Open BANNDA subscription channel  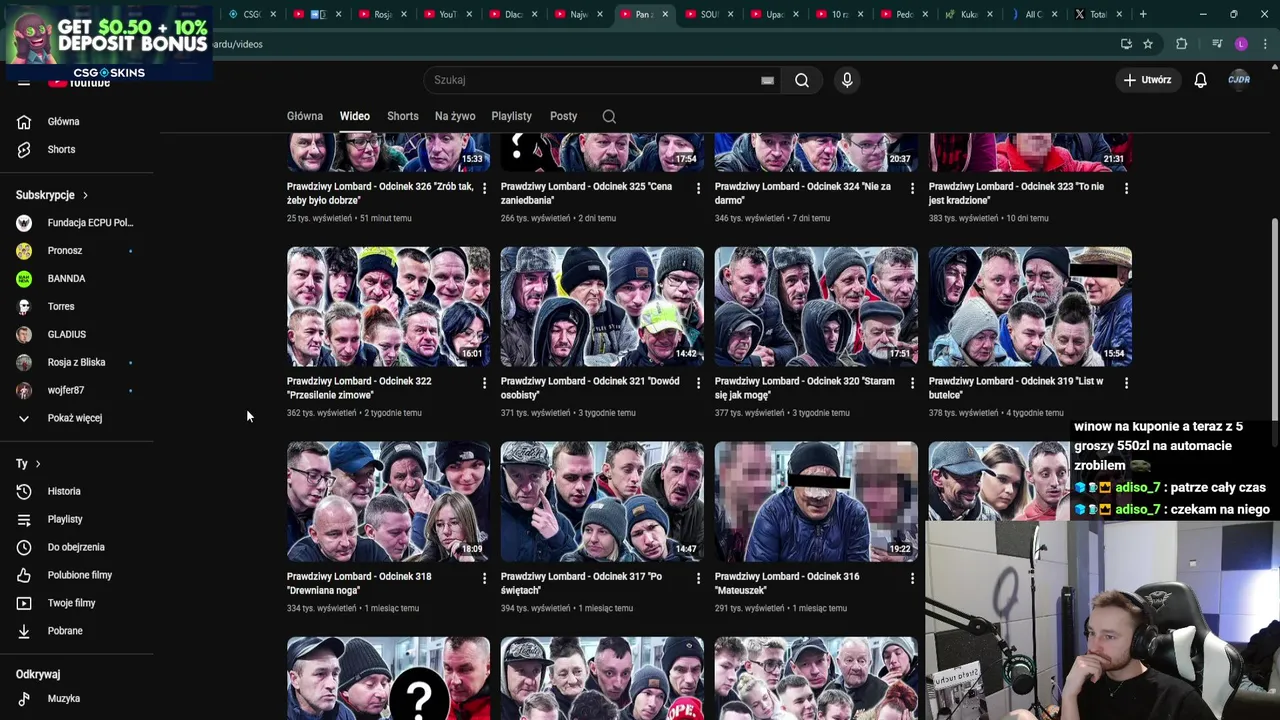[x=66, y=279]
